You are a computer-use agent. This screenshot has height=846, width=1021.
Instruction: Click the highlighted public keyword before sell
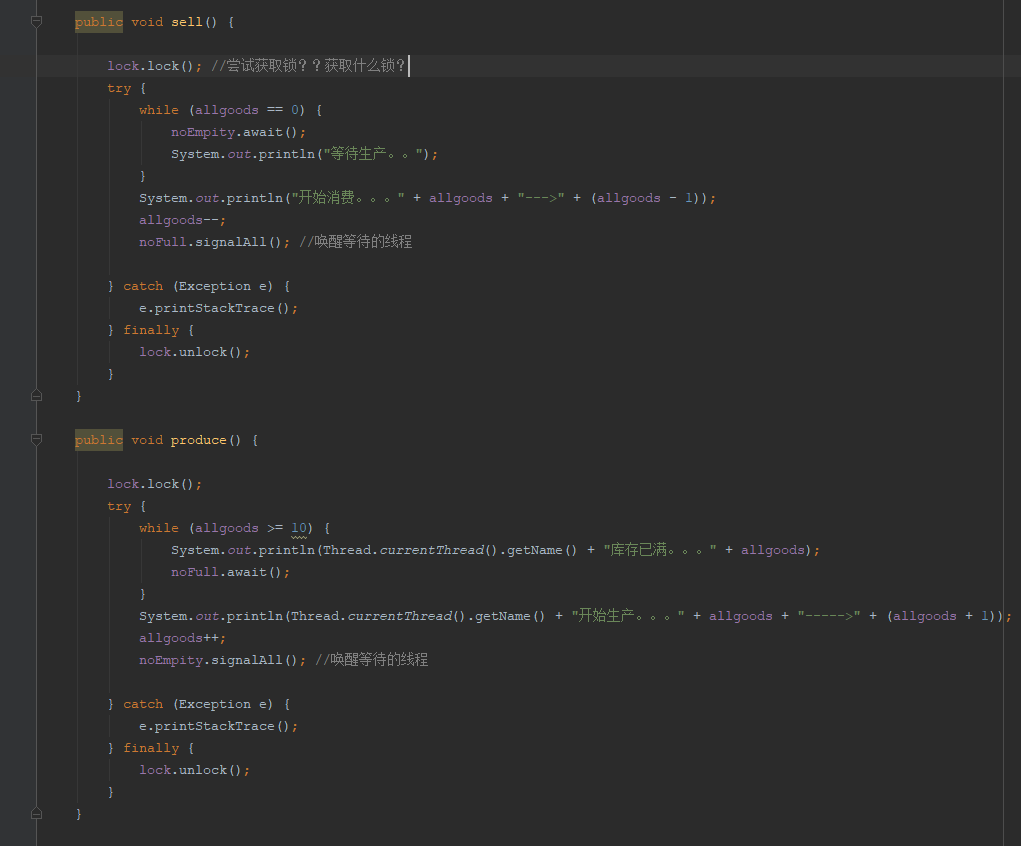pos(98,22)
